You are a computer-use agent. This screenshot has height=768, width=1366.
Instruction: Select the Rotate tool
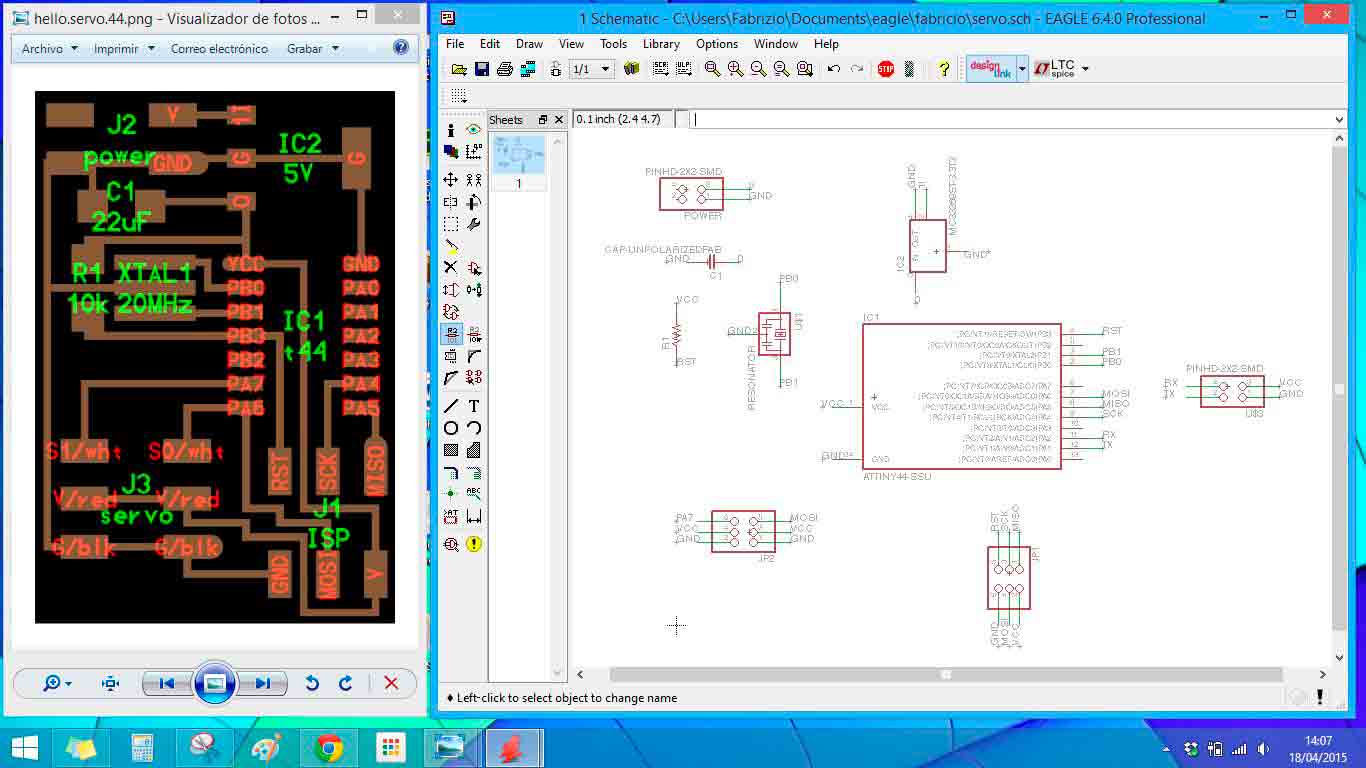(x=474, y=202)
